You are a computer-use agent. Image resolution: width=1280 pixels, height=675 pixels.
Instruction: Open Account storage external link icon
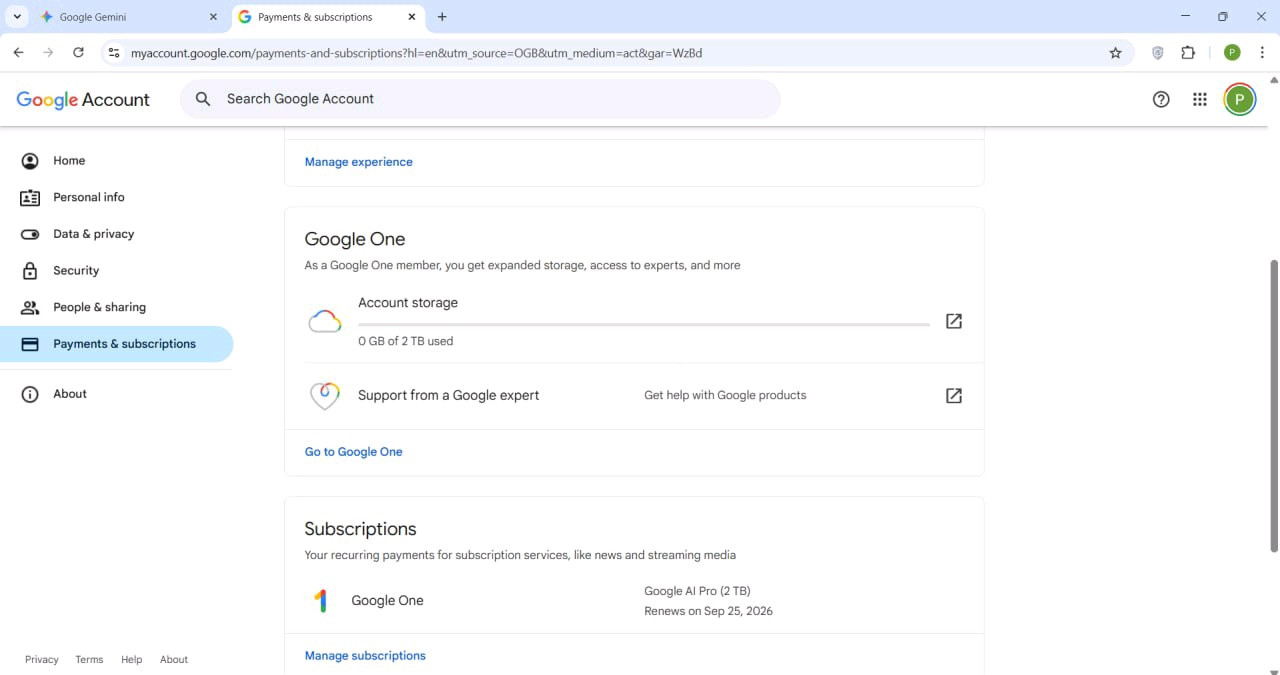tap(953, 321)
